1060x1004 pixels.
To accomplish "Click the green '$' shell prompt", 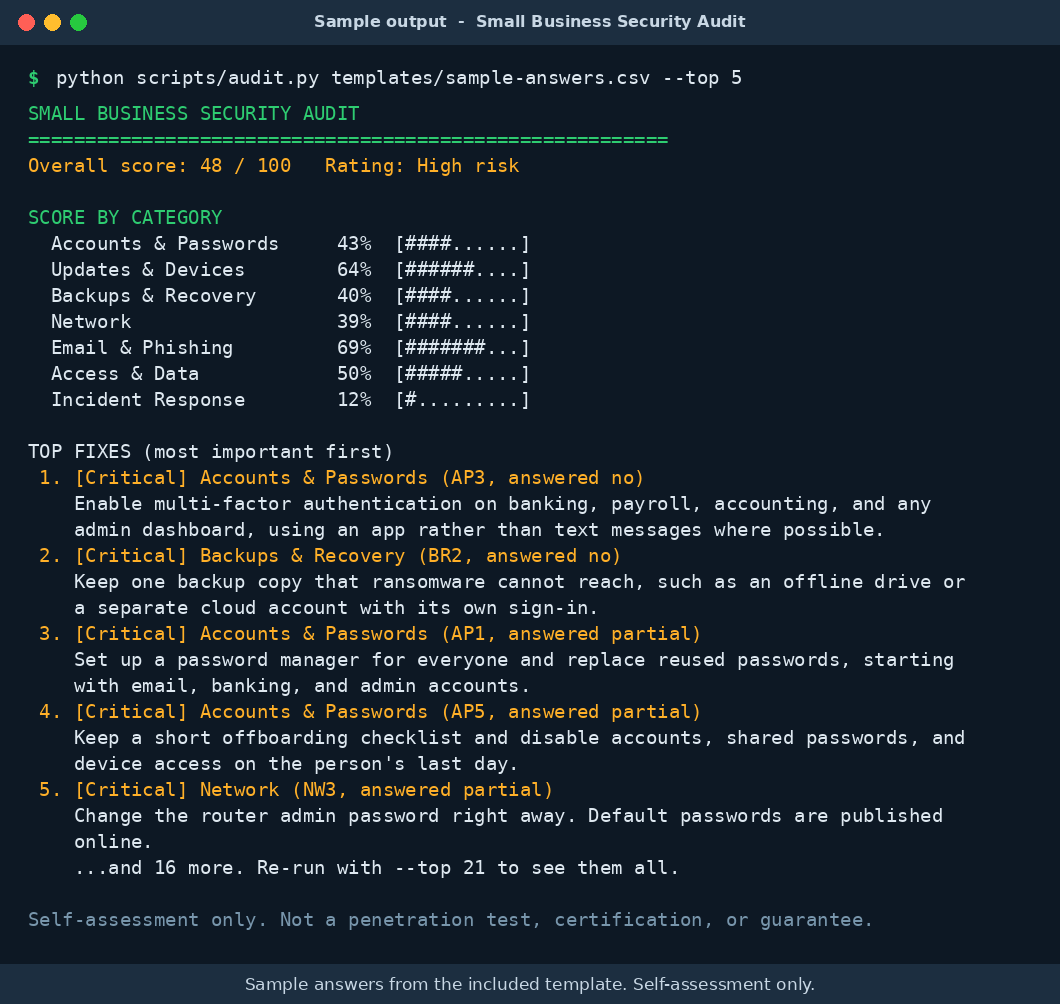I will (x=34, y=78).
